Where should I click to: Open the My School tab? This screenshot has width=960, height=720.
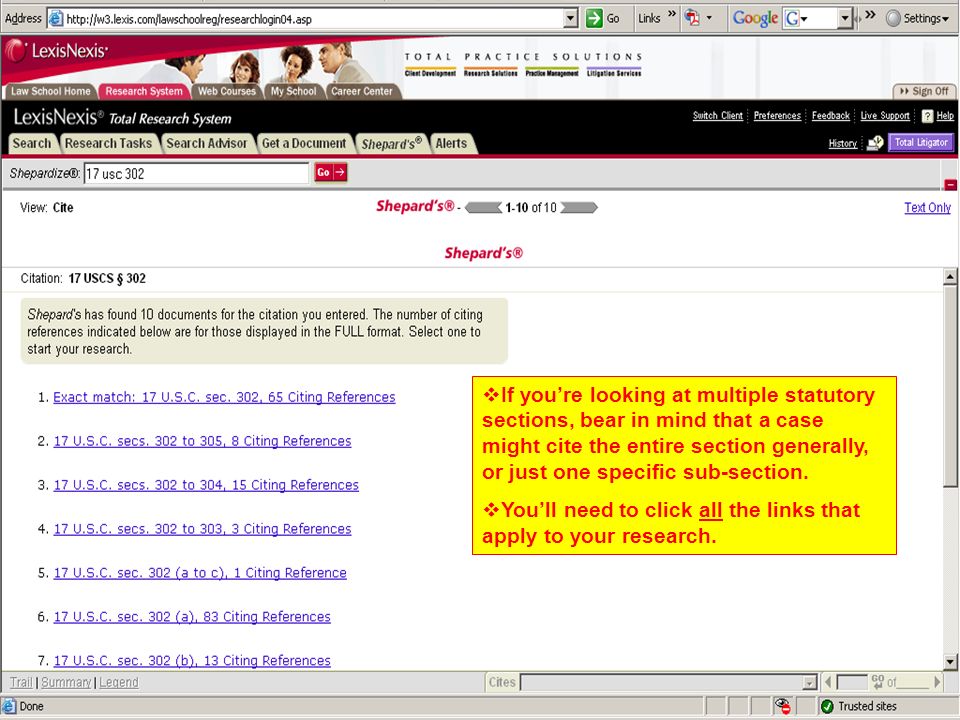[x=293, y=91]
